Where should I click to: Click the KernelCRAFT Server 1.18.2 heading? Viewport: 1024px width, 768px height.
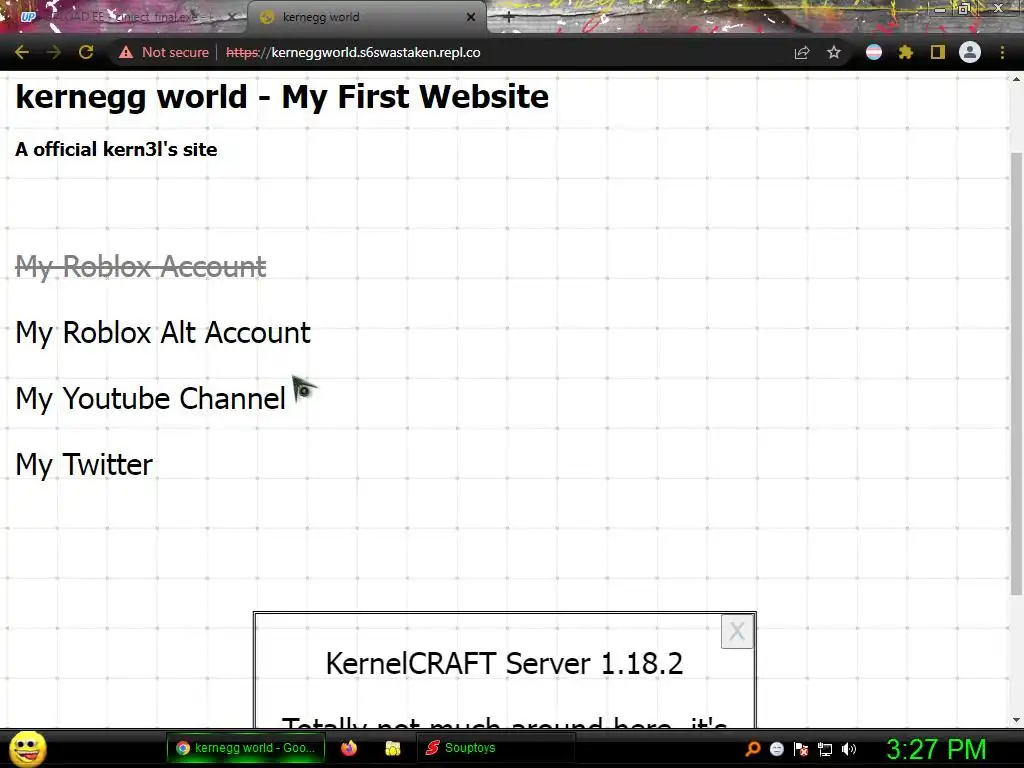coord(504,664)
